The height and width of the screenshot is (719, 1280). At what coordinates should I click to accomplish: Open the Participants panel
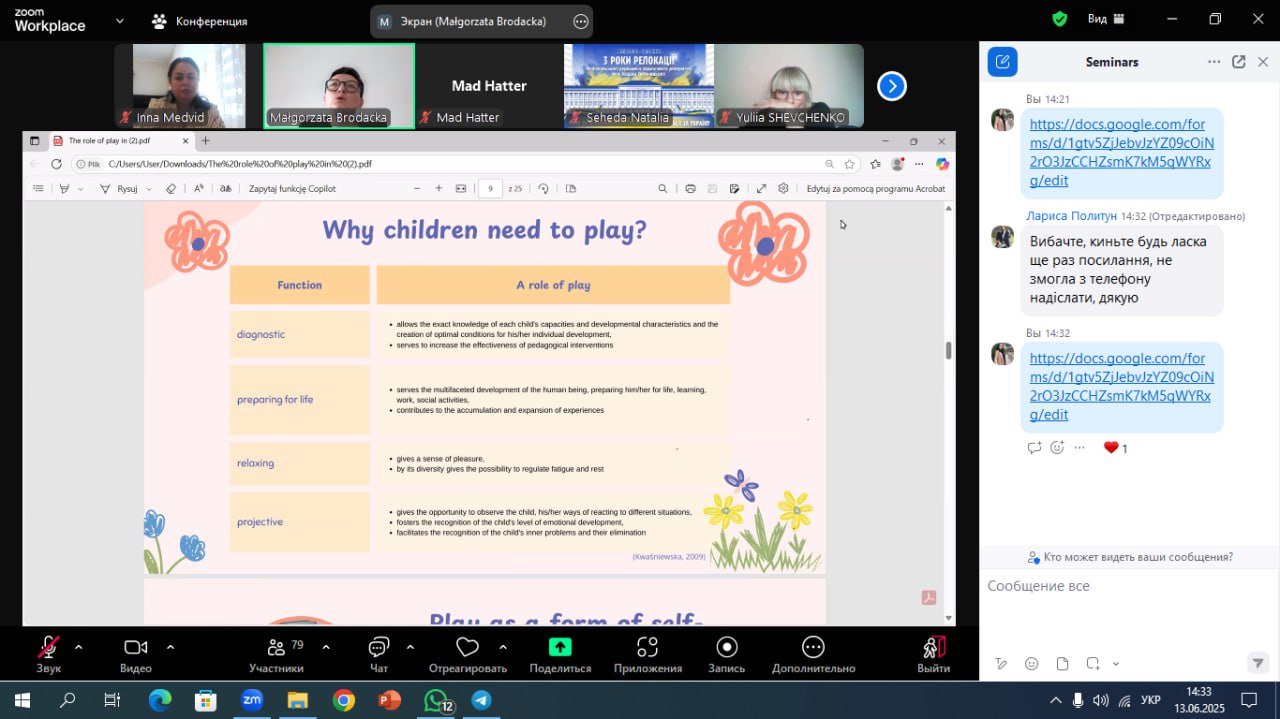click(x=276, y=653)
